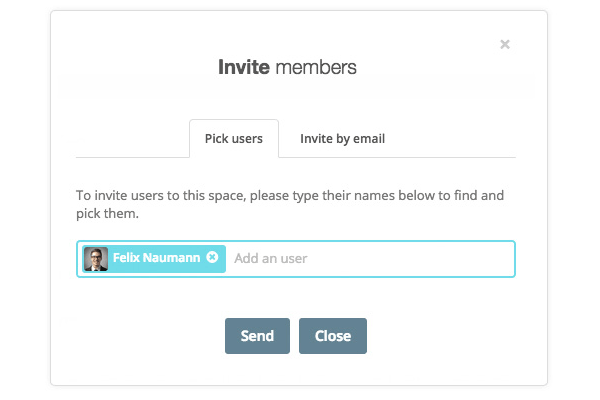Click the empty right end of the user picker
This screenshot has width=600, height=400.
click(x=470, y=258)
